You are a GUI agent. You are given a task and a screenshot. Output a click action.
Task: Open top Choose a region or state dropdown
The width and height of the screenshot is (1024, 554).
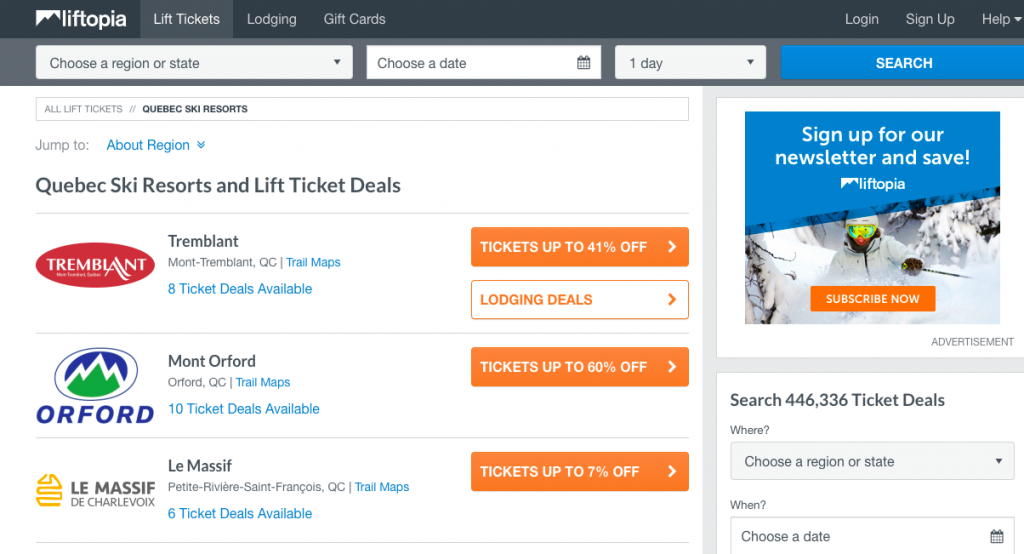[x=194, y=63]
